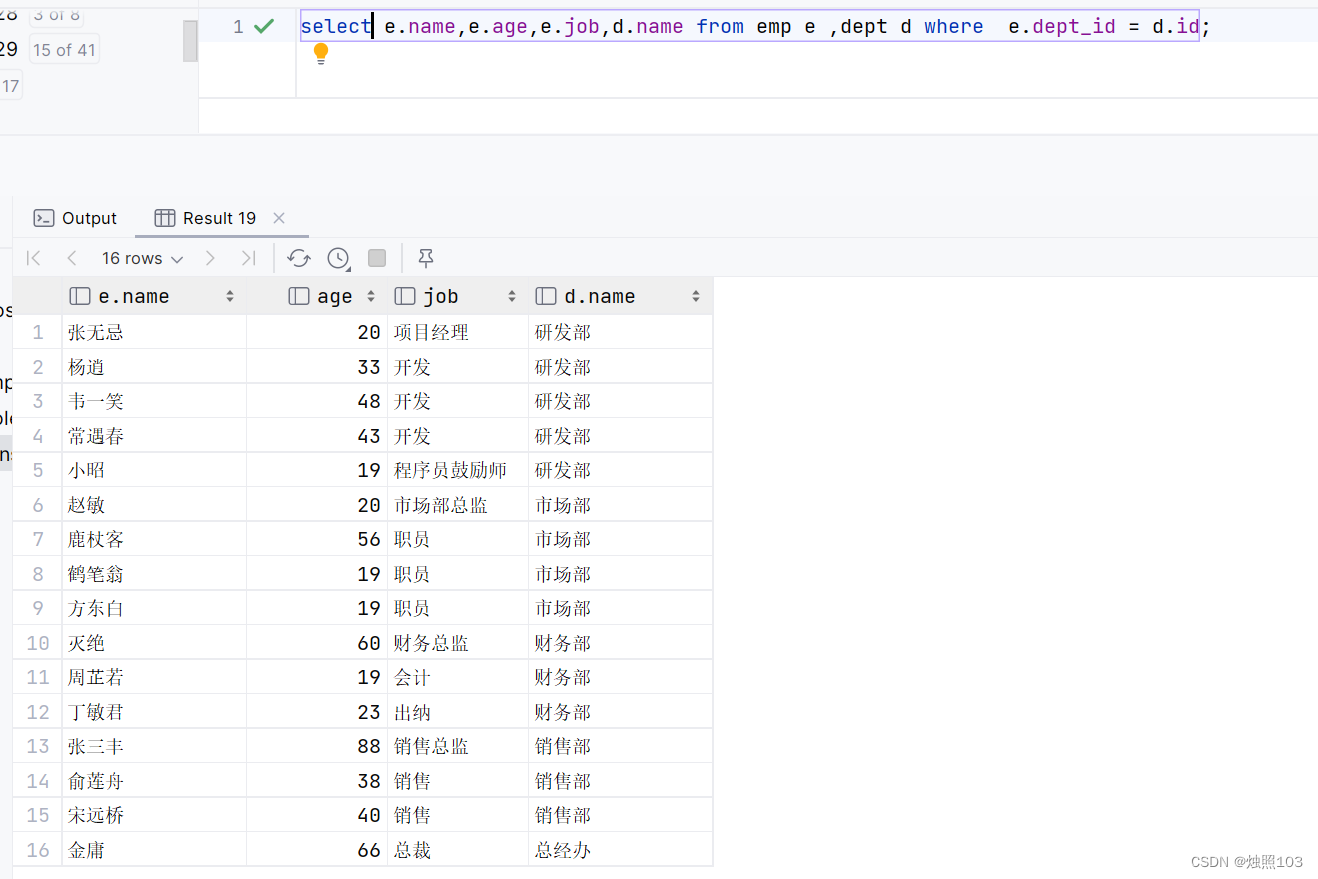Go to previous page of results
The width and height of the screenshot is (1318, 879).
coord(71,258)
